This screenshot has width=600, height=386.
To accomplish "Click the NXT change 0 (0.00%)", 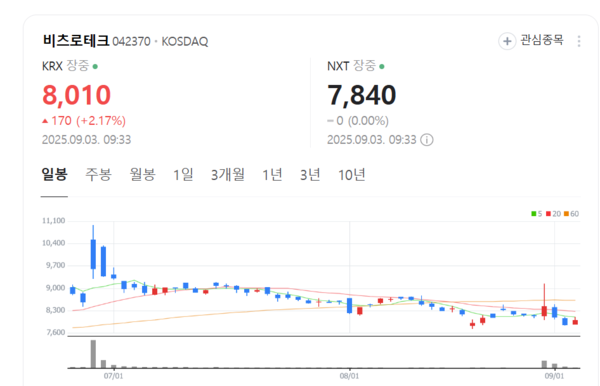I will (358, 121).
